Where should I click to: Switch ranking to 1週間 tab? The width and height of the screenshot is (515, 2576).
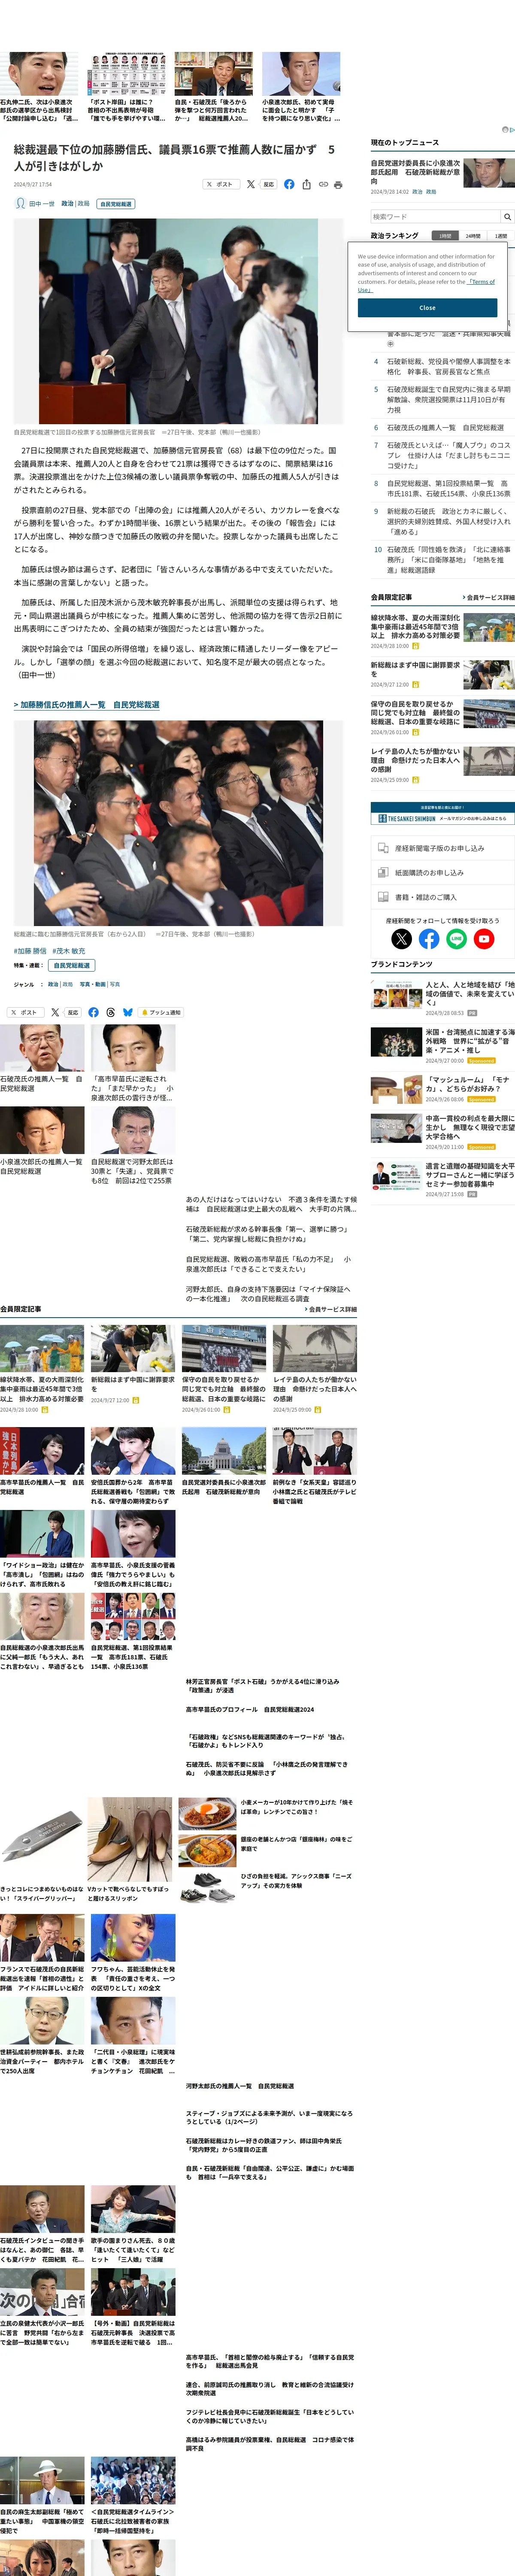(x=501, y=236)
